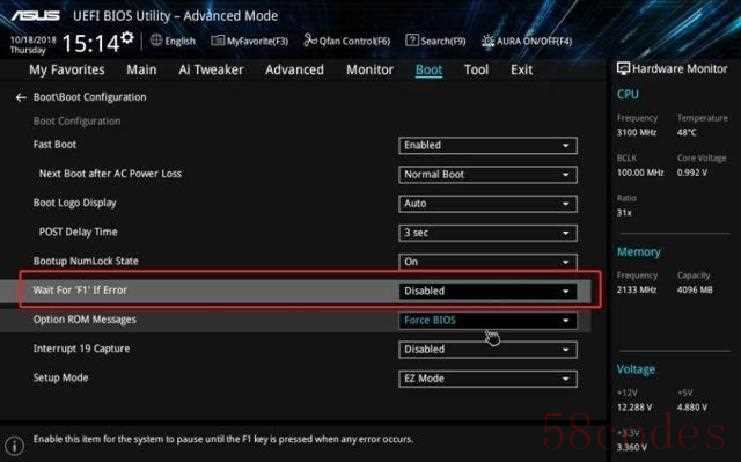This screenshot has height=462, width=741.
Task: Click the AURA lighting icon
Action: (x=488, y=41)
